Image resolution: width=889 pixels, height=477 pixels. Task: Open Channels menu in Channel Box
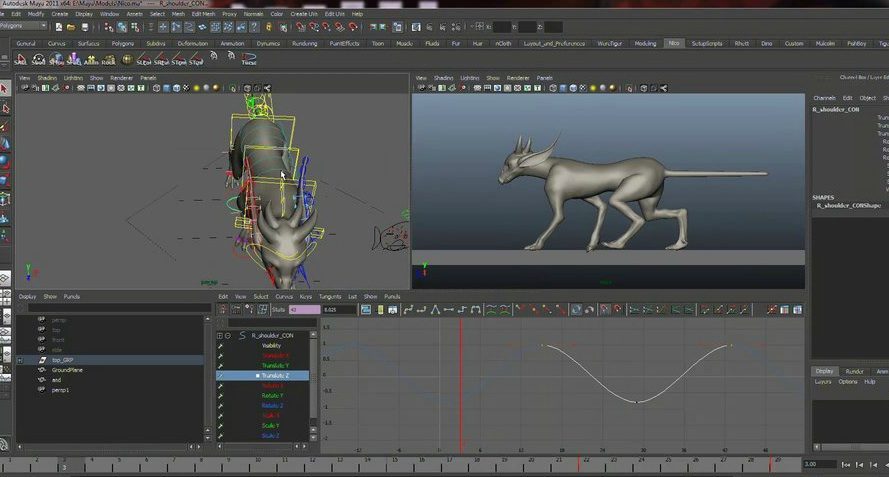(824, 98)
